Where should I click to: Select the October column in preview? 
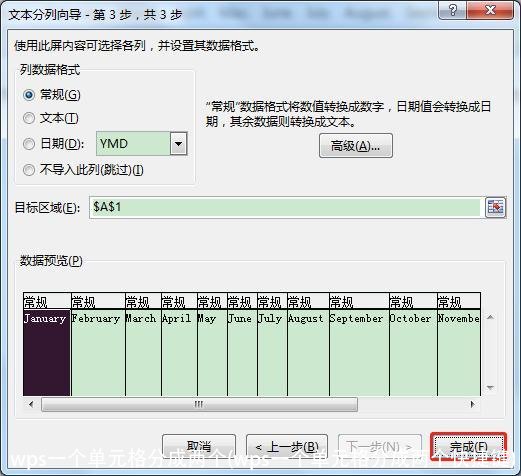[413, 352]
